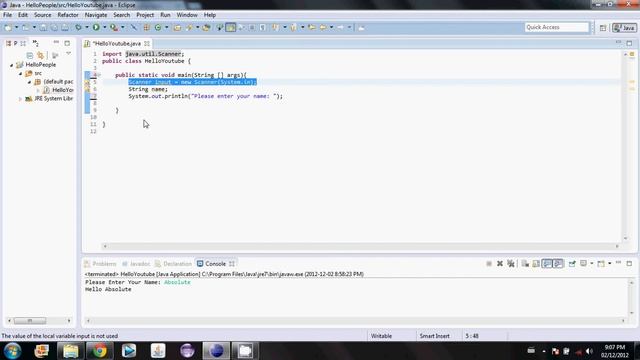Click the Run Last Tool external tools icon
Viewport: 640px width, 360px height.
pyautogui.click(x=114, y=27)
